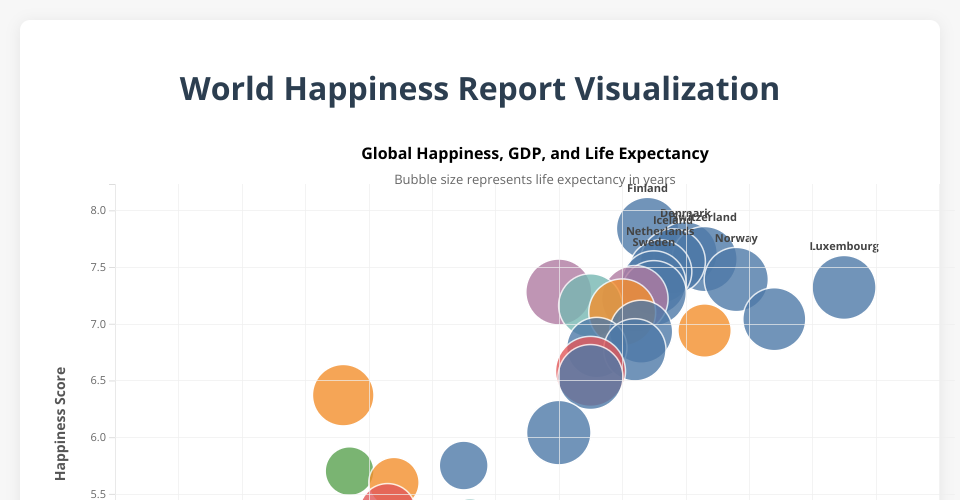Click the World Happiness Report Visualization heading
The image size is (960, 500).
[x=480, y=89]
